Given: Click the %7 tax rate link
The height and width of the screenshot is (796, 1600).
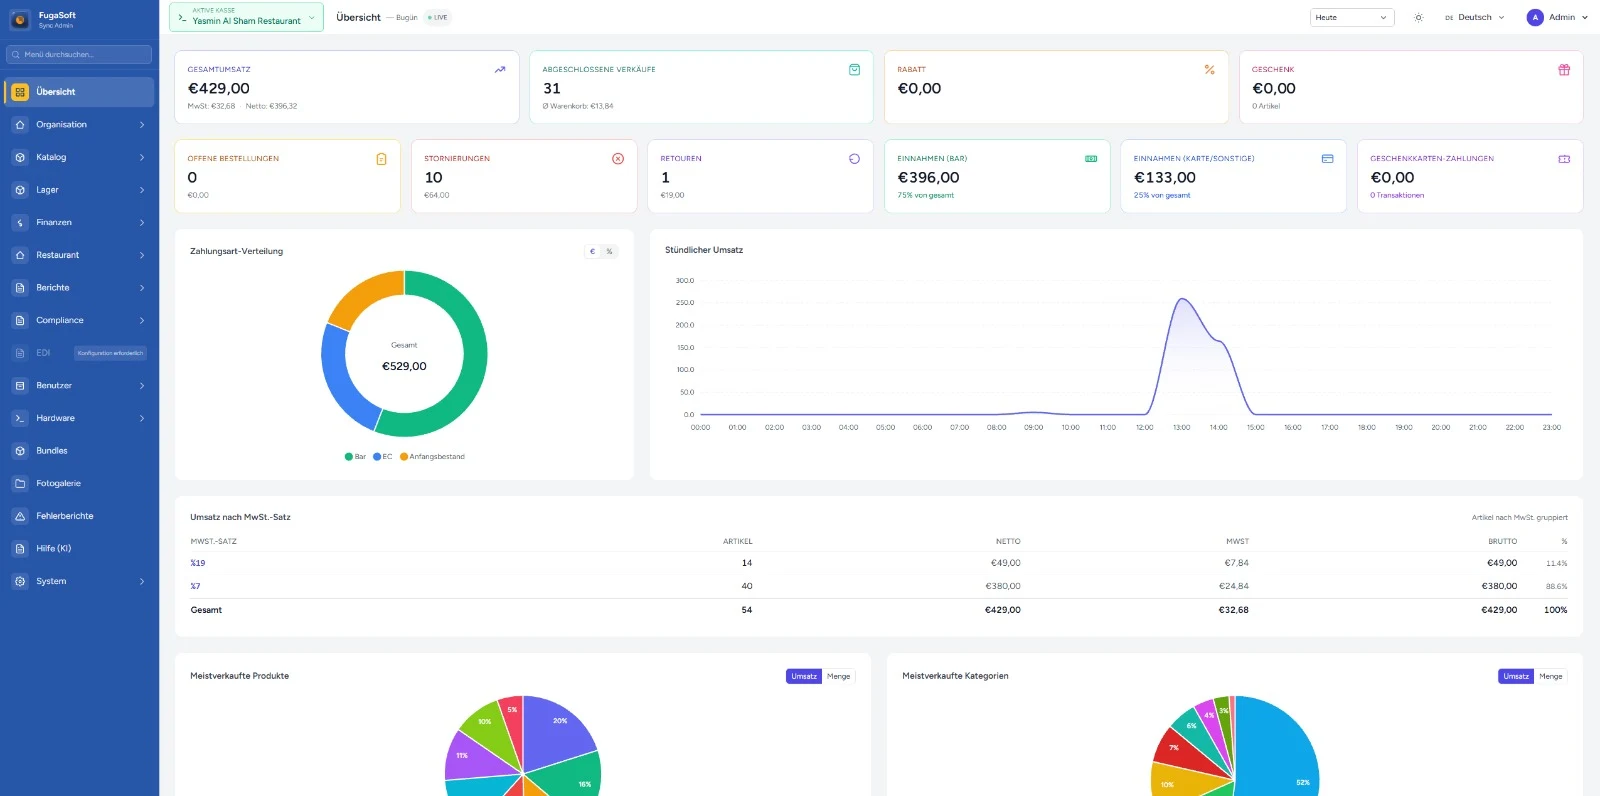Looking at the screenshot, I should point(195,586).
